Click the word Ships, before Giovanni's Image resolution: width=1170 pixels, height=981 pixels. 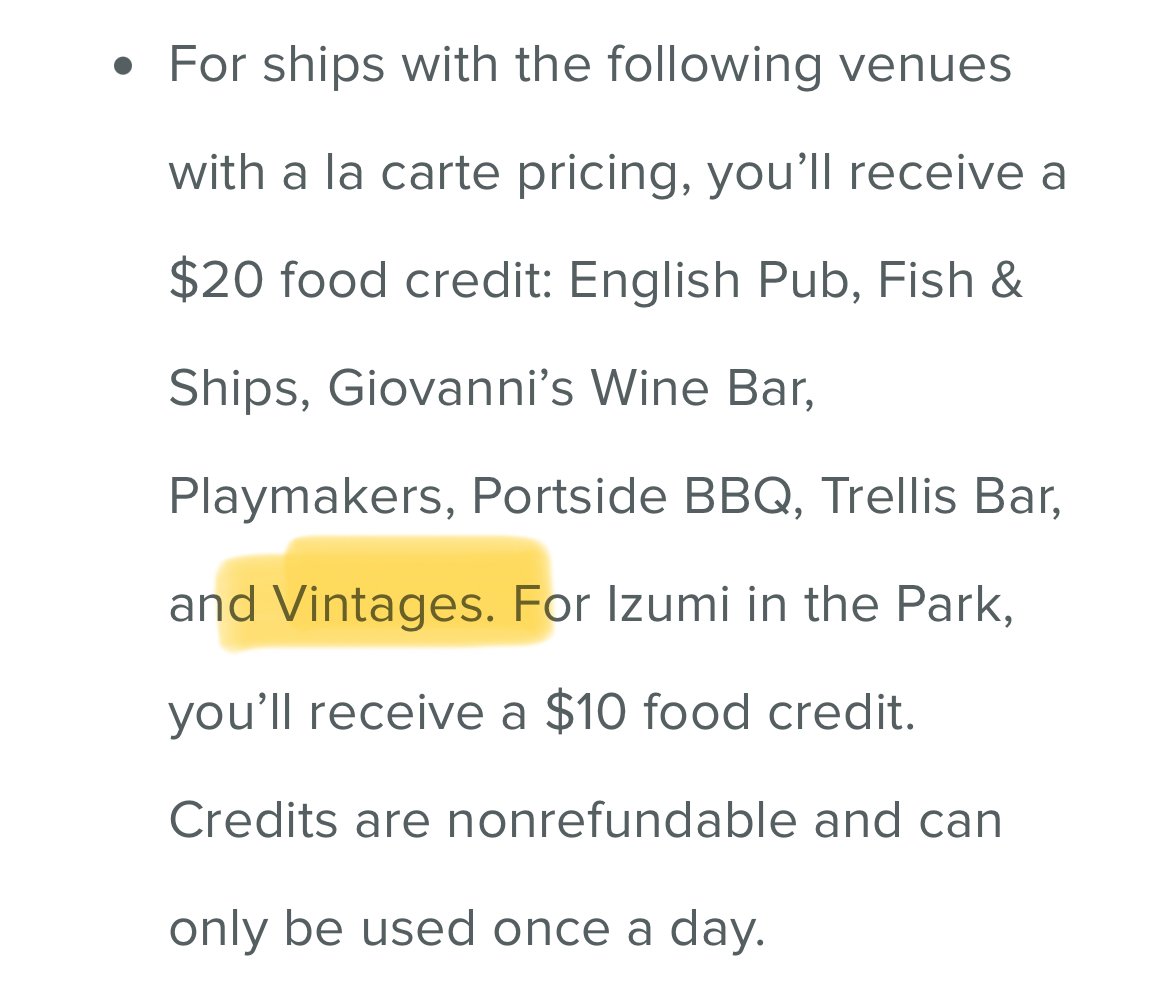pos(240,390)
